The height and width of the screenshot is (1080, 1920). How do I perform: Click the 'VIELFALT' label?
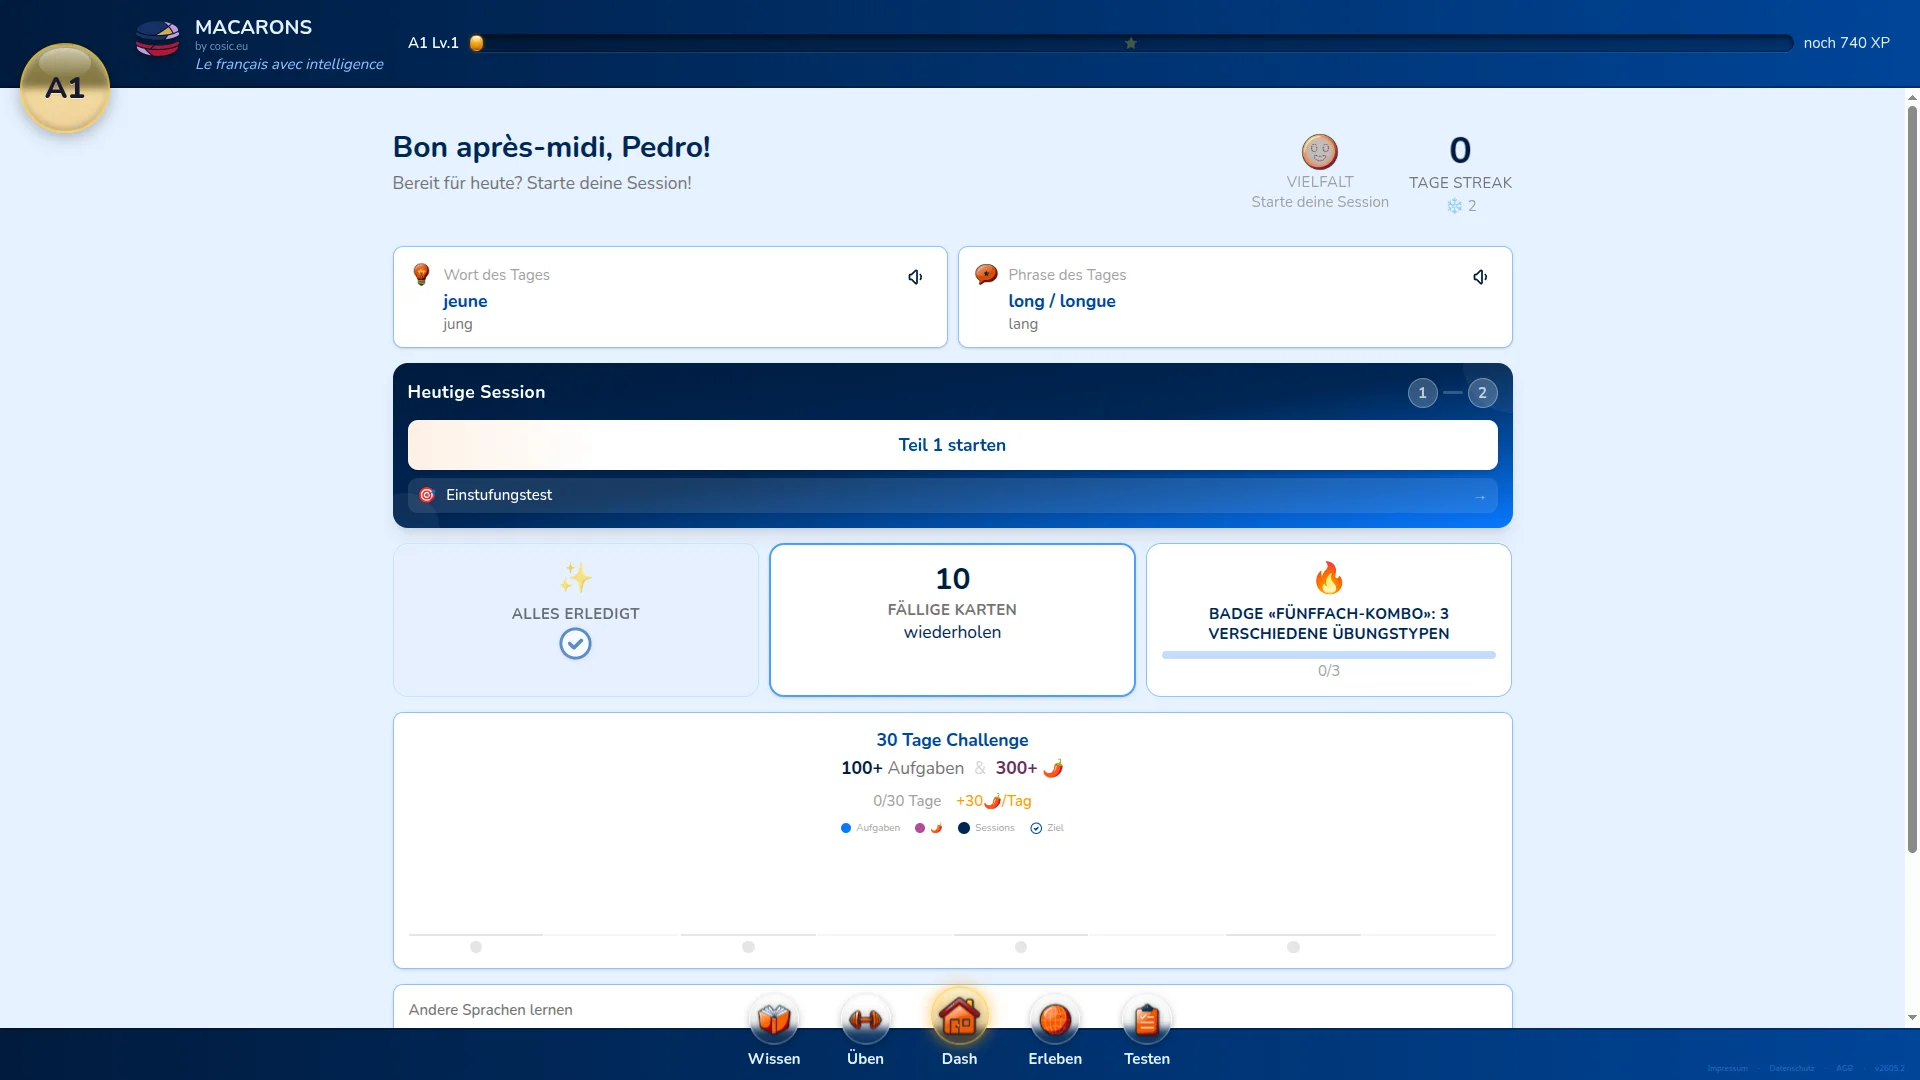[x=1319, y=182]
